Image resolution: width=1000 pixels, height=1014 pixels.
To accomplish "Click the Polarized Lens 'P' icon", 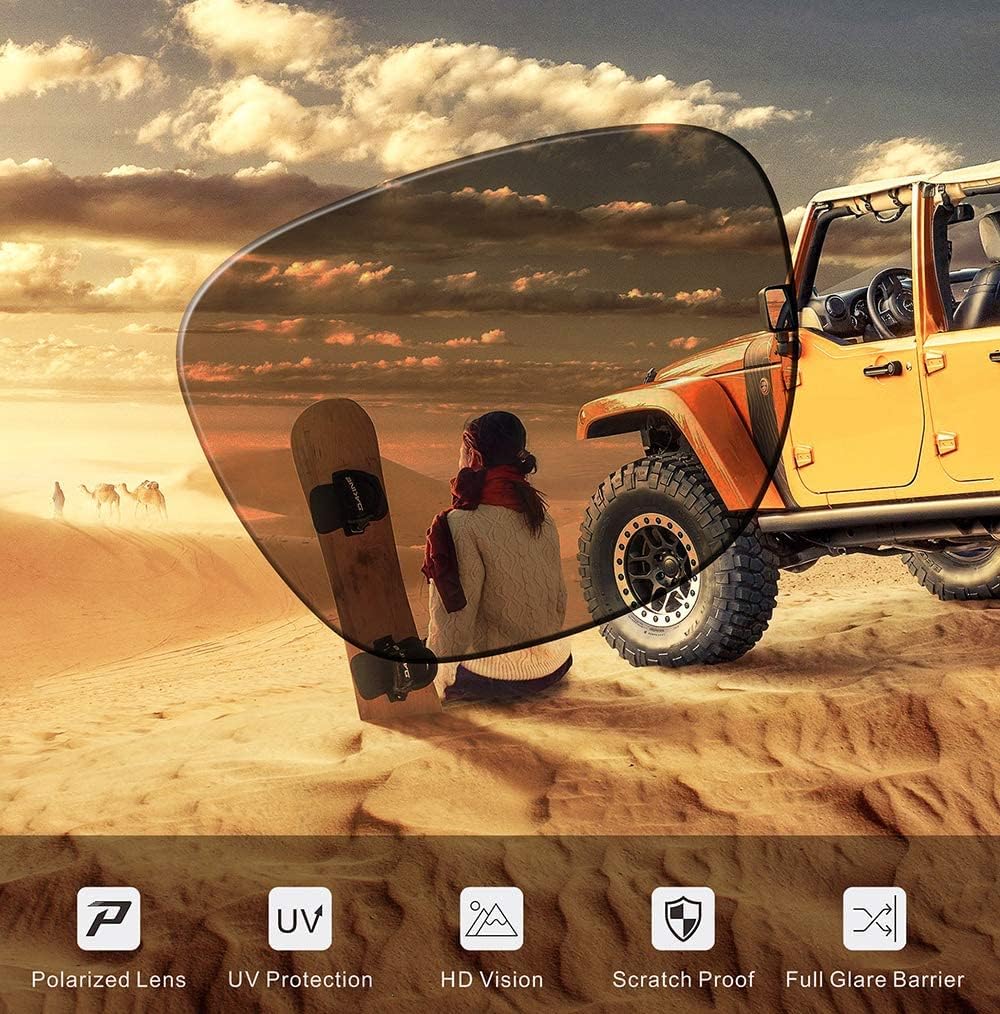I will click(108, 918).
